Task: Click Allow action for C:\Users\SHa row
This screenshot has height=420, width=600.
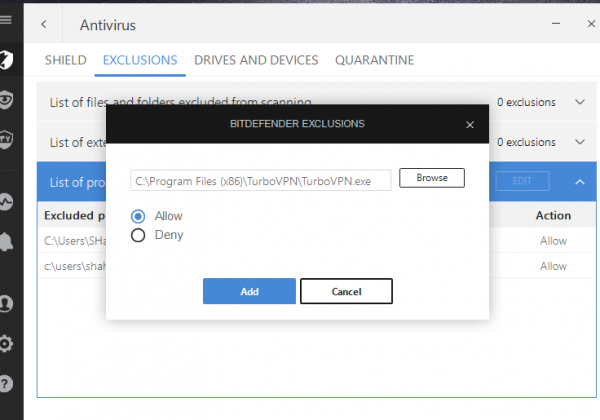Action: [x=553, y=241]
